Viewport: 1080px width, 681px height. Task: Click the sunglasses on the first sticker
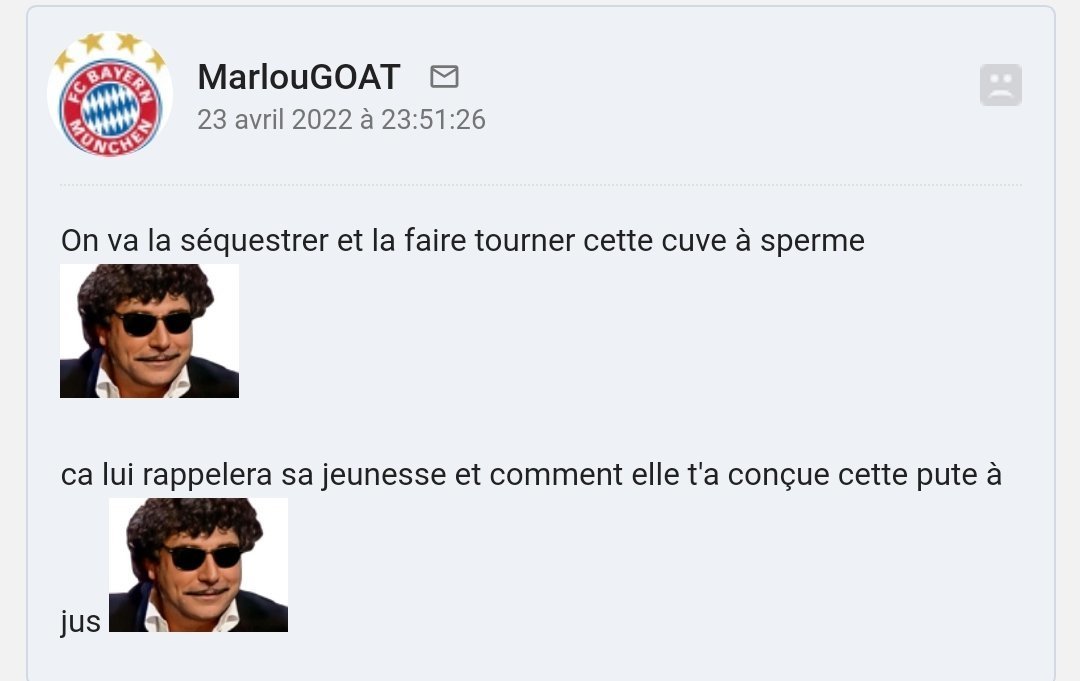(152, 322)
